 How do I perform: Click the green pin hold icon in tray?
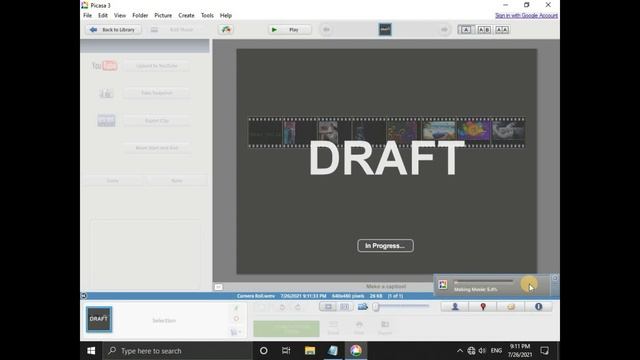click(x=236, y=308)
